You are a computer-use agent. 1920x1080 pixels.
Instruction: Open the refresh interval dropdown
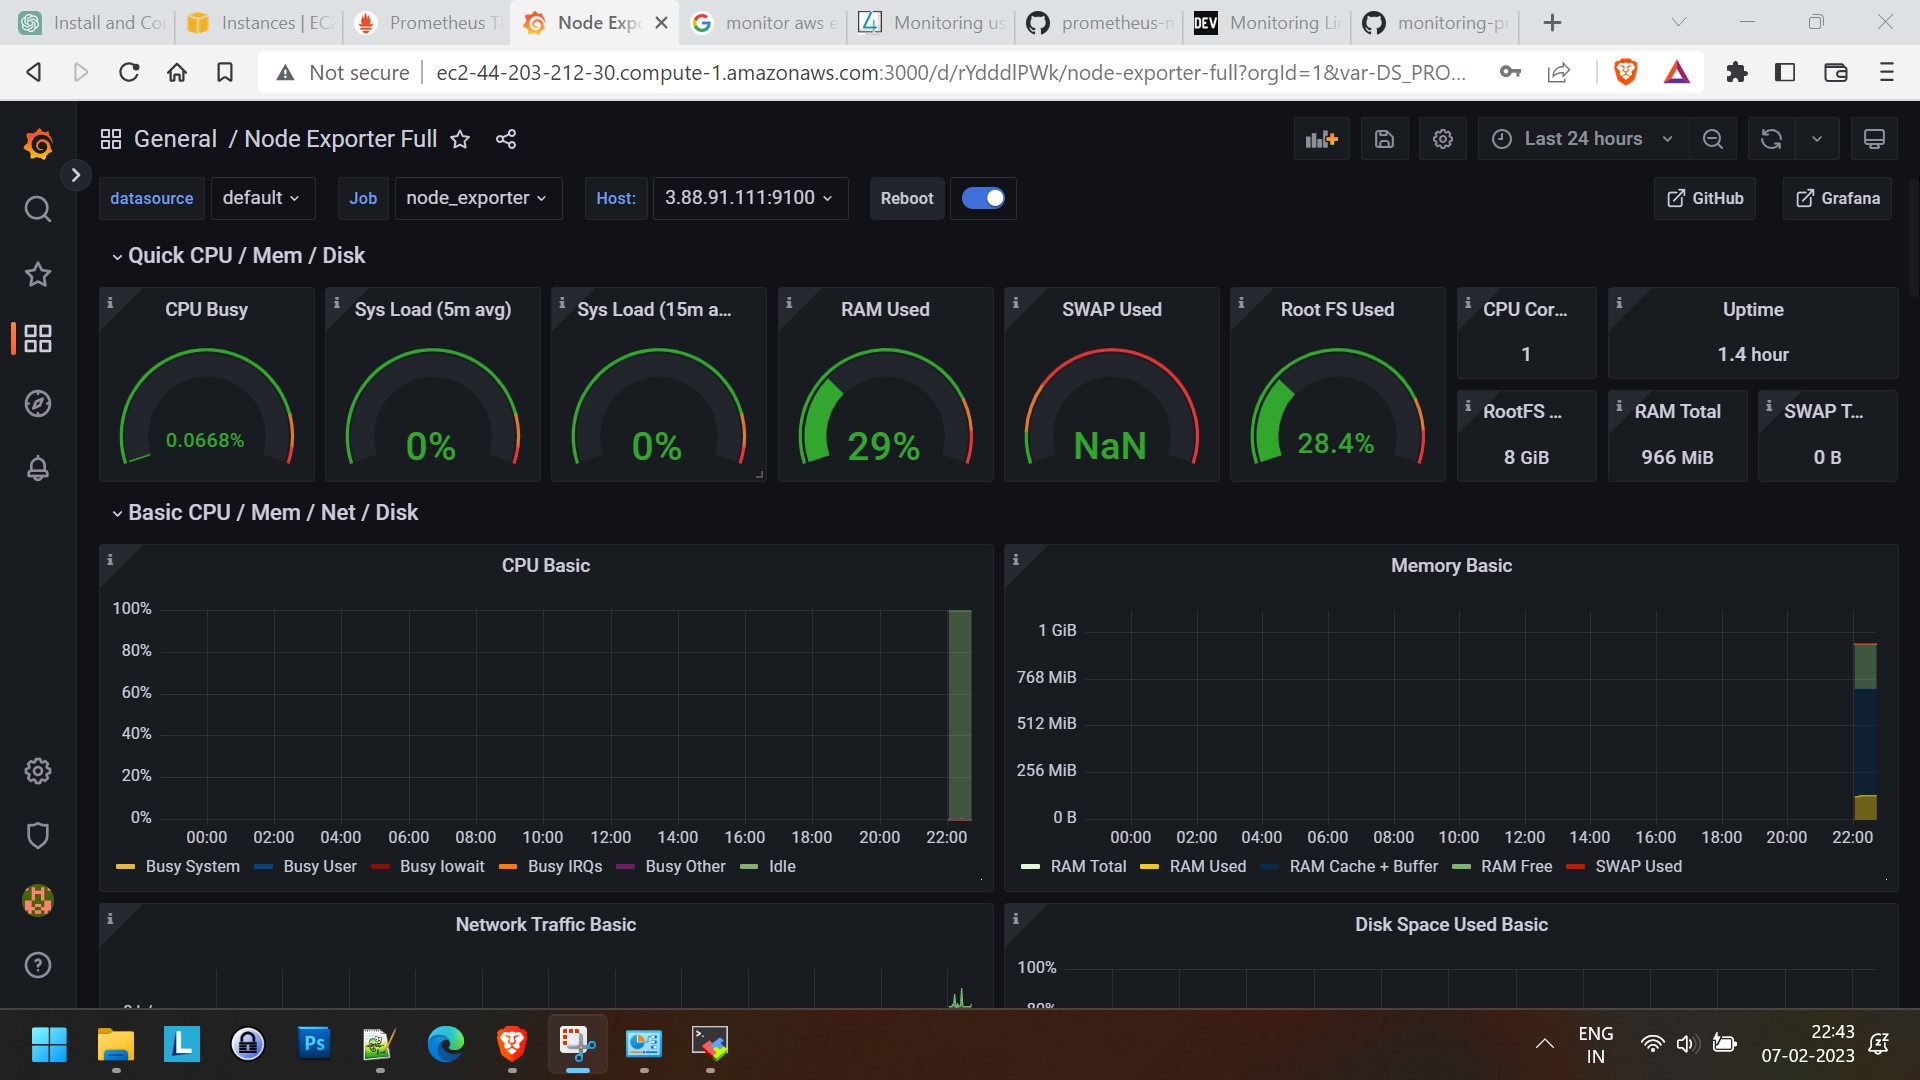tap(1817, 139)
